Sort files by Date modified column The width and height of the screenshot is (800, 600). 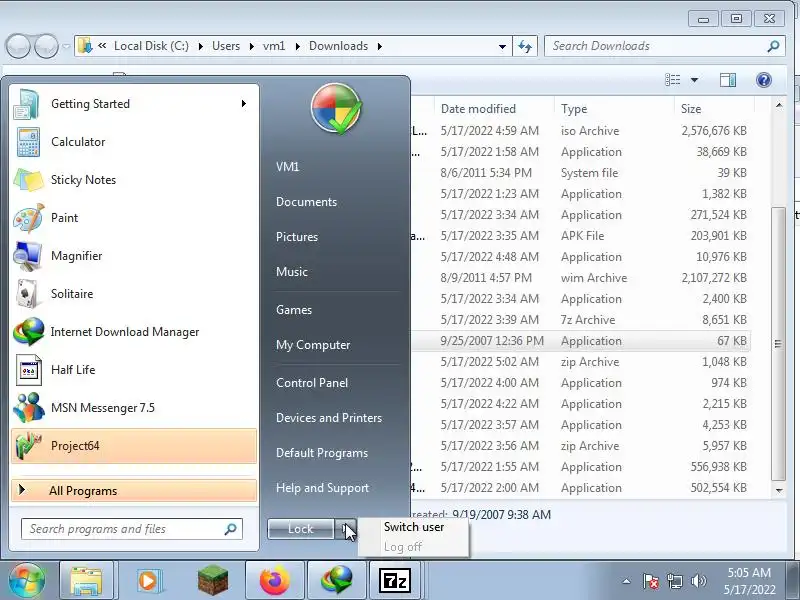click(x=494, y=109)
